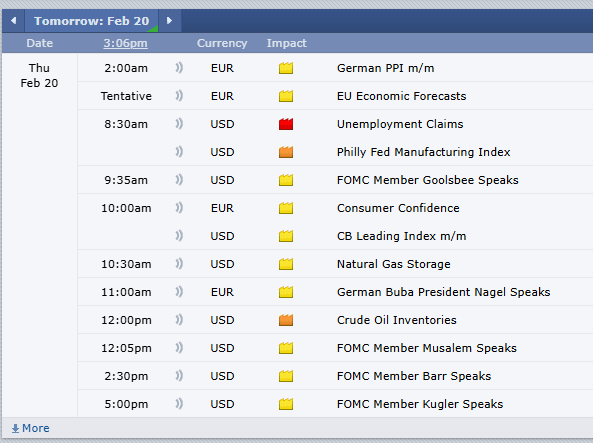Click orange impact icon for Crude Oil Inventories
Viewport: 593px width, 443px height.
(286, 320)
